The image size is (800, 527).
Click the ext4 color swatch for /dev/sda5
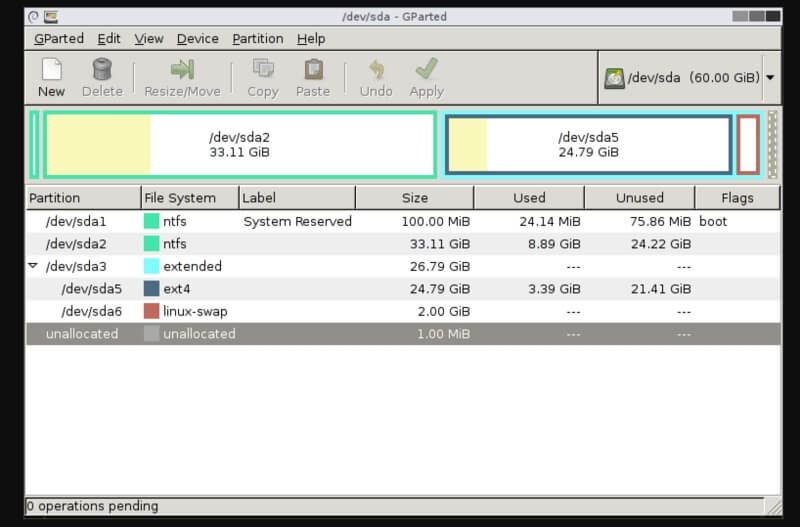[x=152, y=289]
